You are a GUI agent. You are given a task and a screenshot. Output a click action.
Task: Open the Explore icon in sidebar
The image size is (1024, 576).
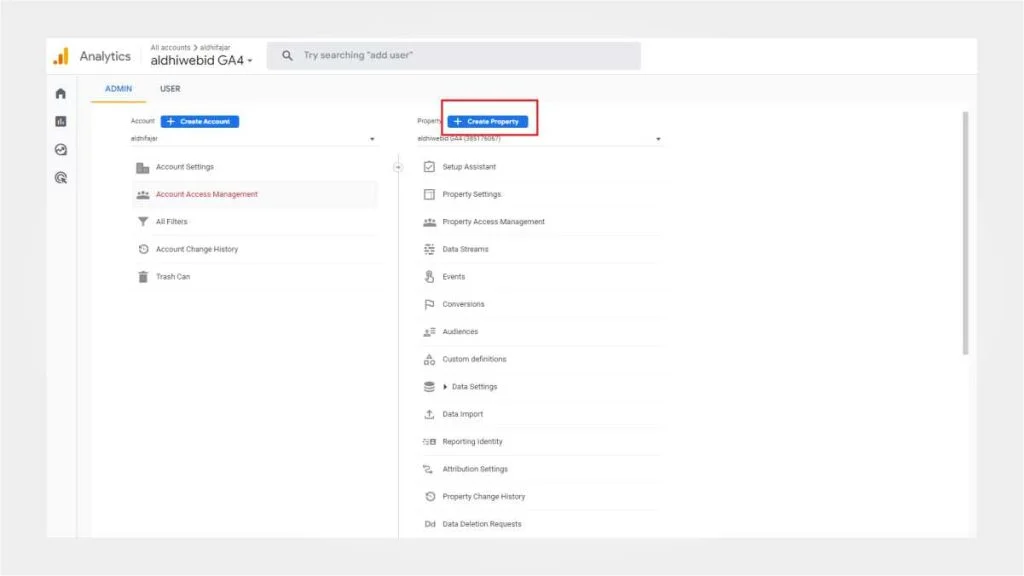(x=61, y=150)
